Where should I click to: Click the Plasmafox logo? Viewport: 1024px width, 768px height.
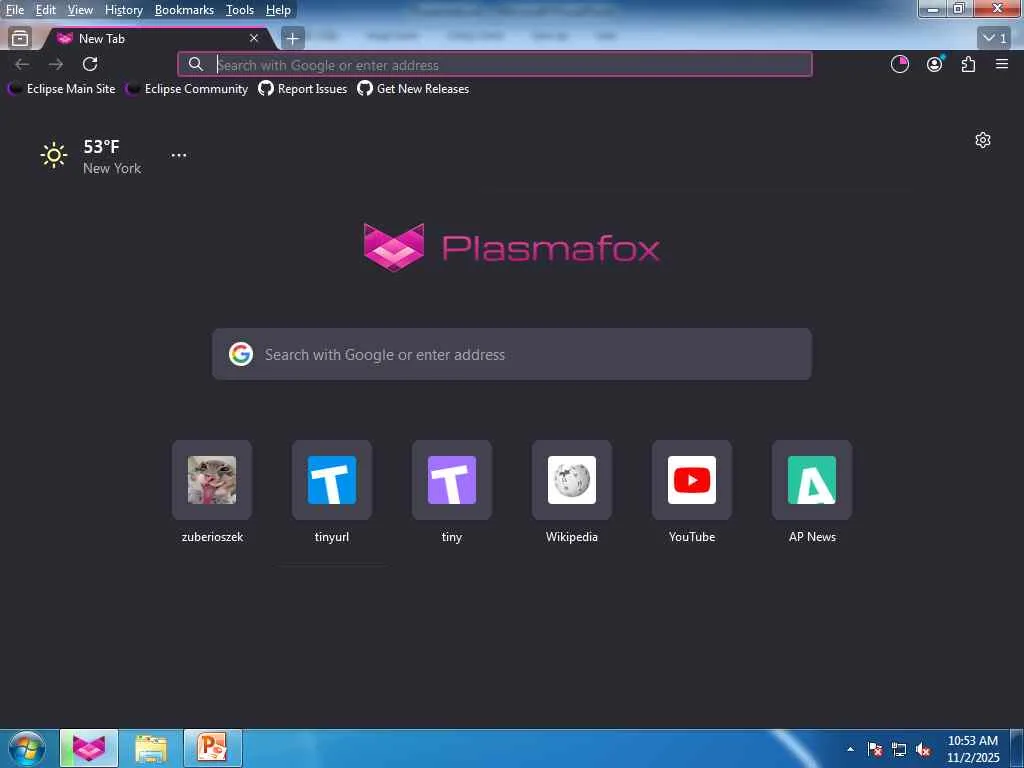tap(511, 247)
